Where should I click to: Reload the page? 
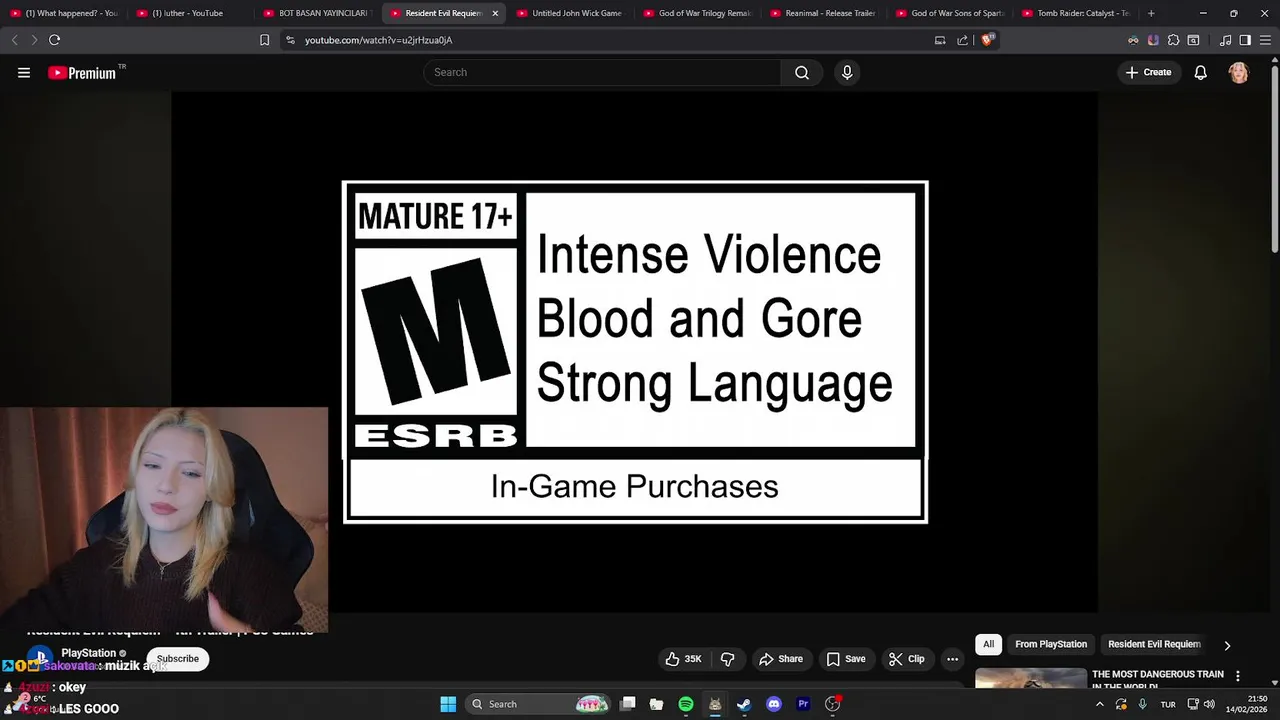[x=54, y=40]
